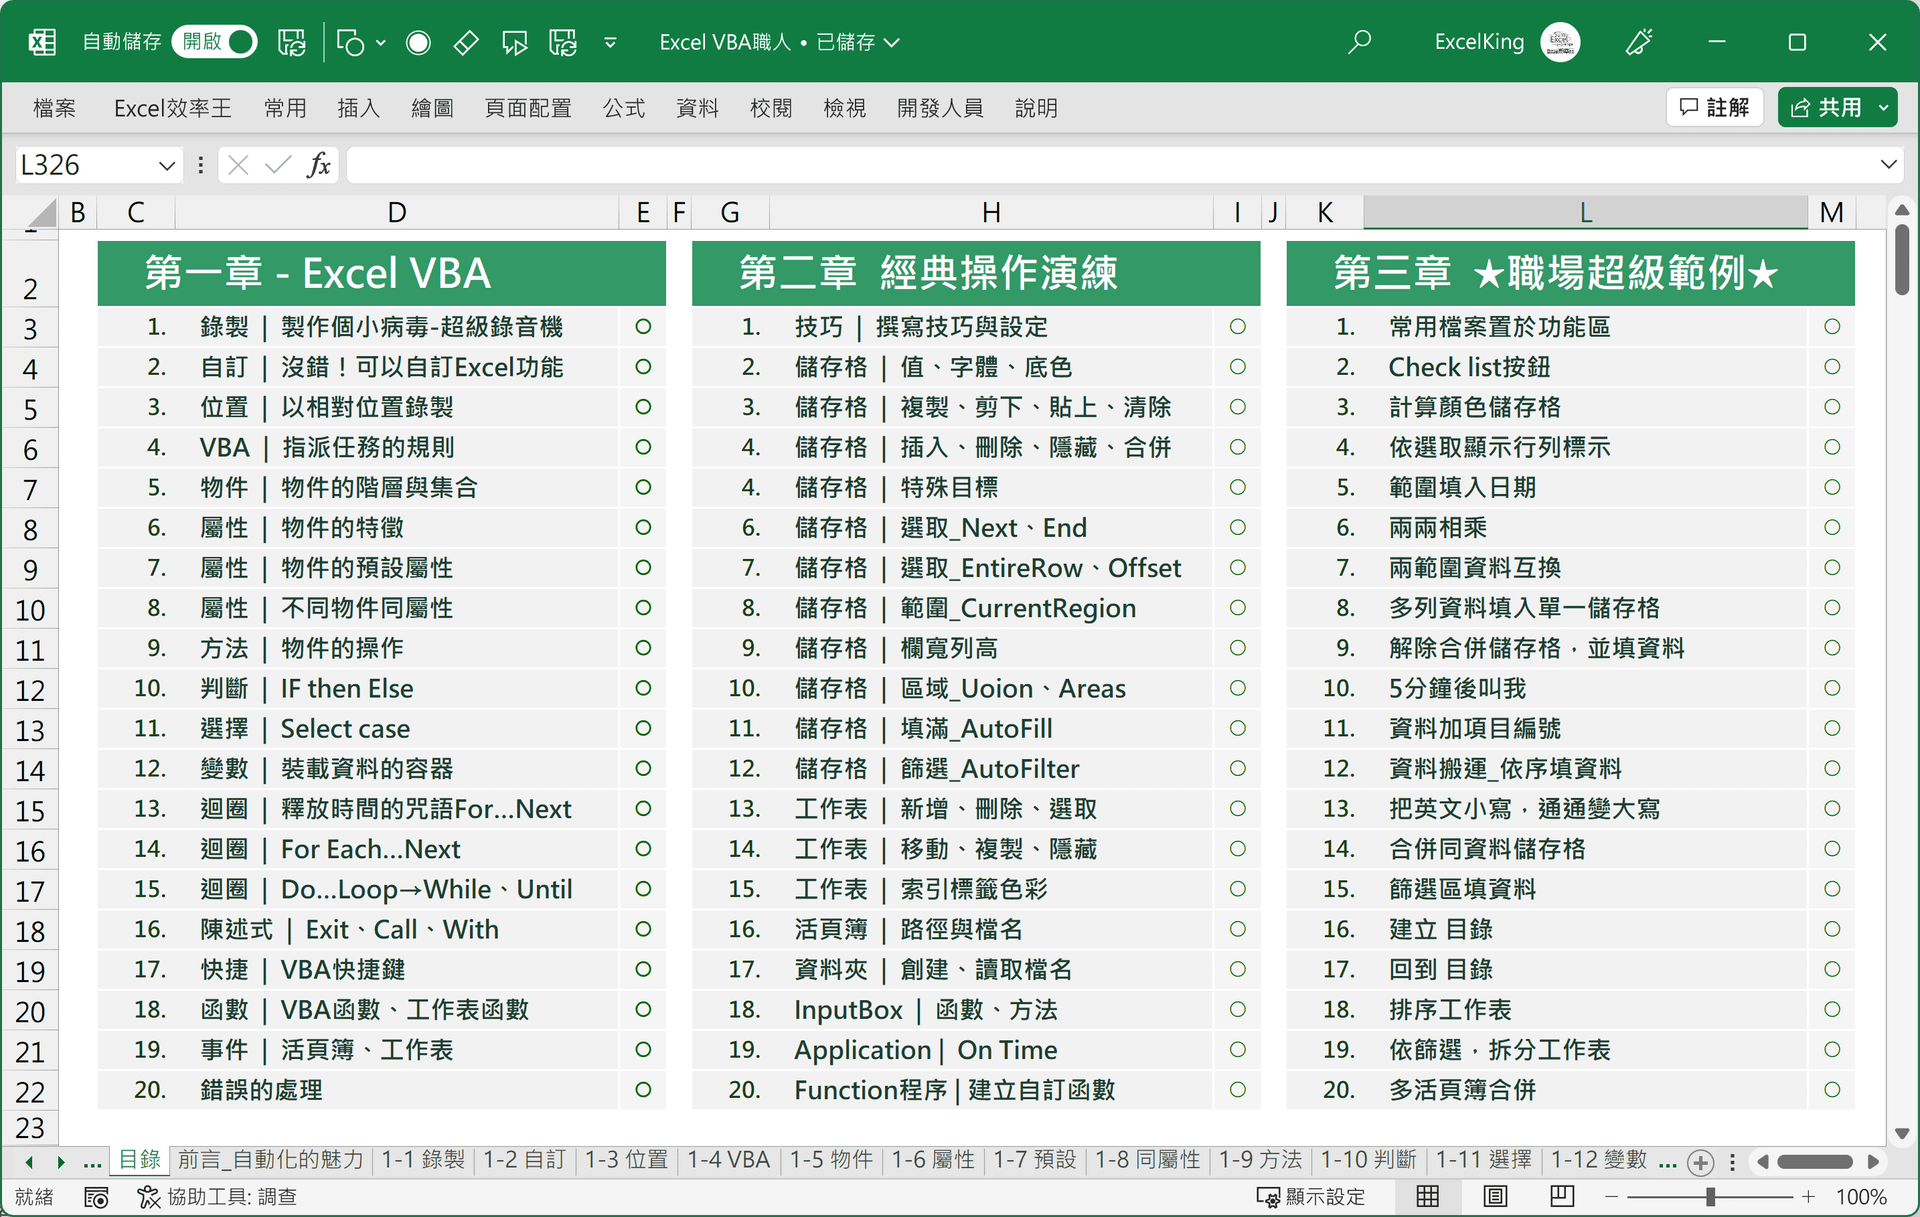Open the Name Box dropdown arrow
Image resolution: width=1920 pixels, height=1217 pixels.
[x=166, y=165]
